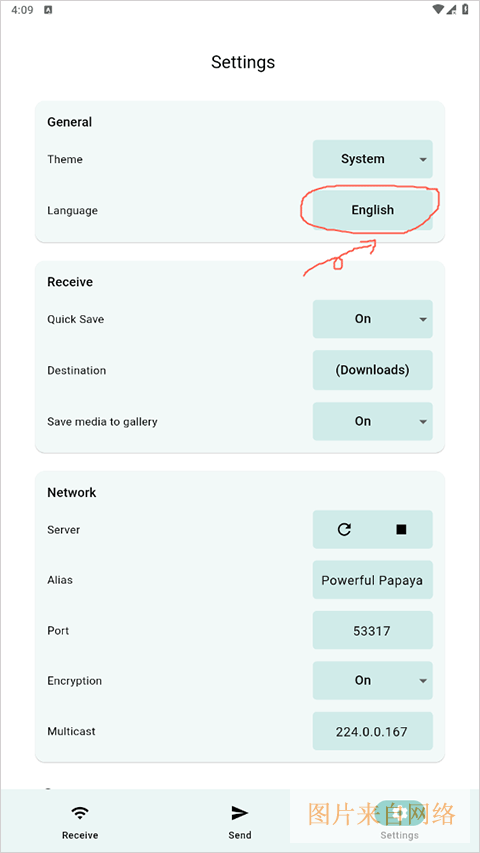This screenshot has height=853, width=480.
Task: Open the Save media to gallery dropdown
Action: pyautogui.click(x=373, y=421)
